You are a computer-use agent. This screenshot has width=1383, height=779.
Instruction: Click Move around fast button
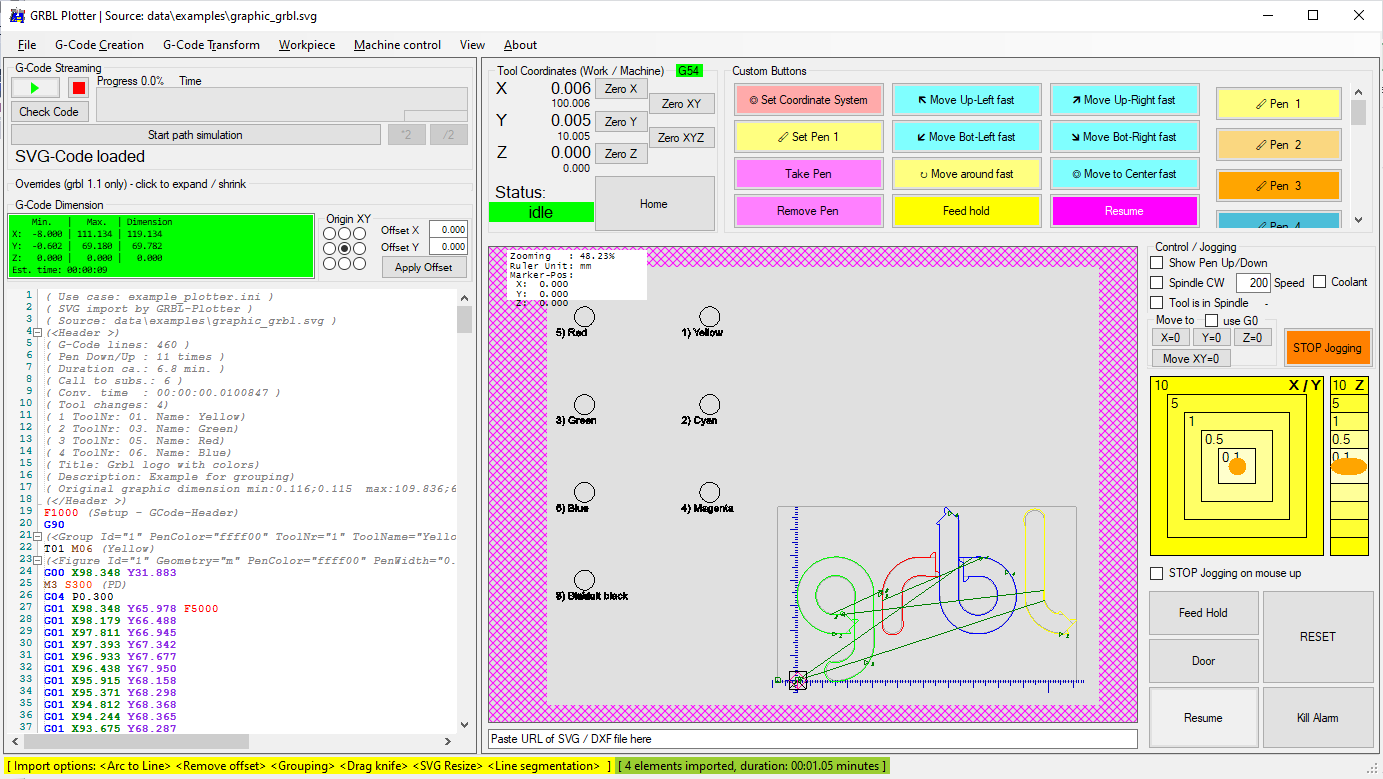point(966,174)
